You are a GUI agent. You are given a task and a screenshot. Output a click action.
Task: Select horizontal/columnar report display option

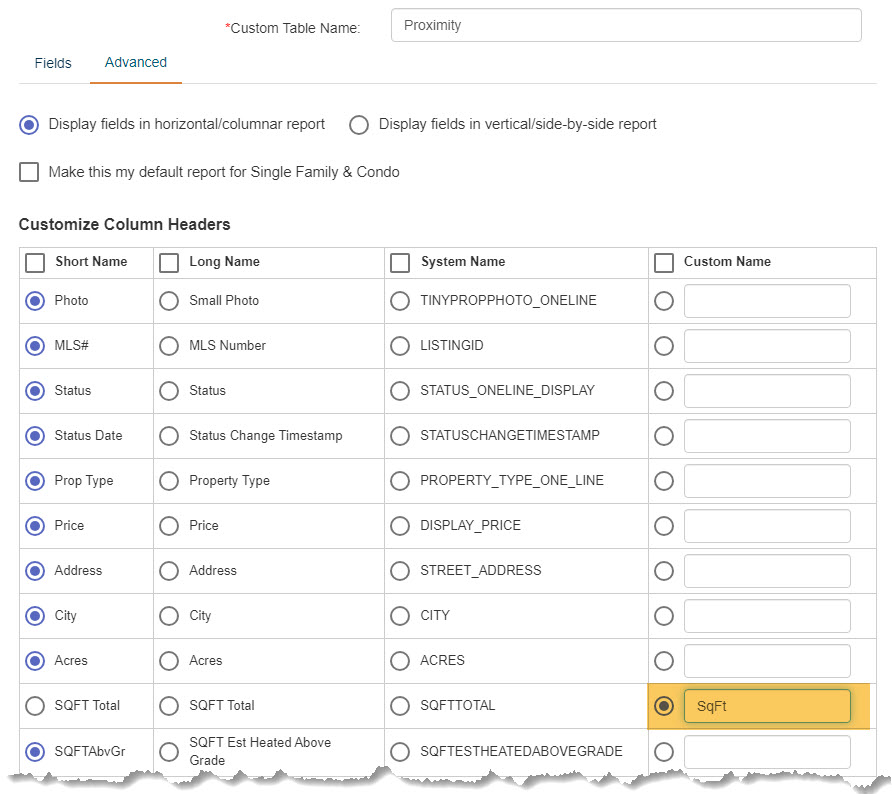[x=29, y=125]
